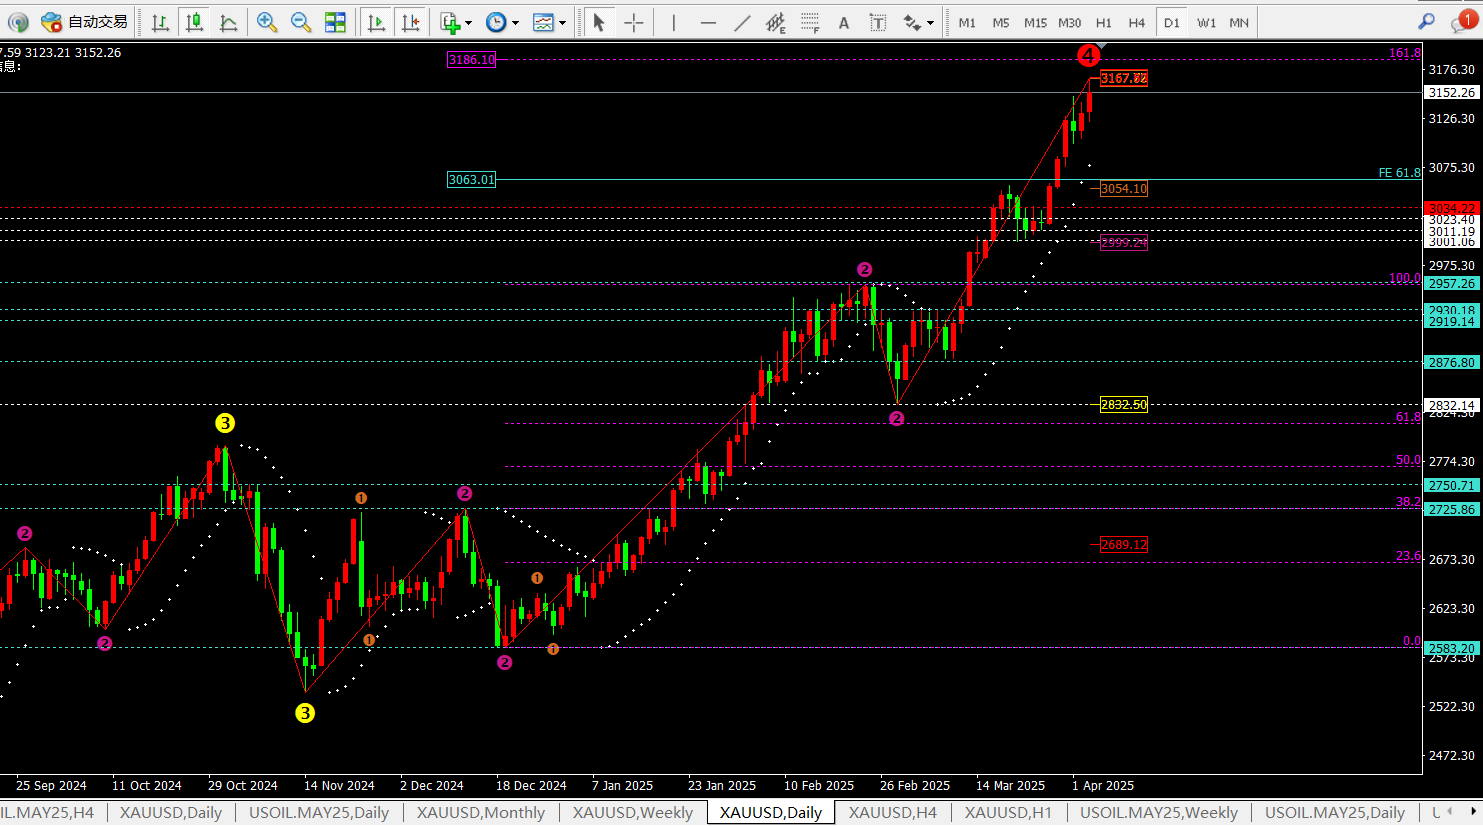This screenshot has height=826, width=1483.
Task: Select the arrow cursor tool
Action: [x=598, y=22]
